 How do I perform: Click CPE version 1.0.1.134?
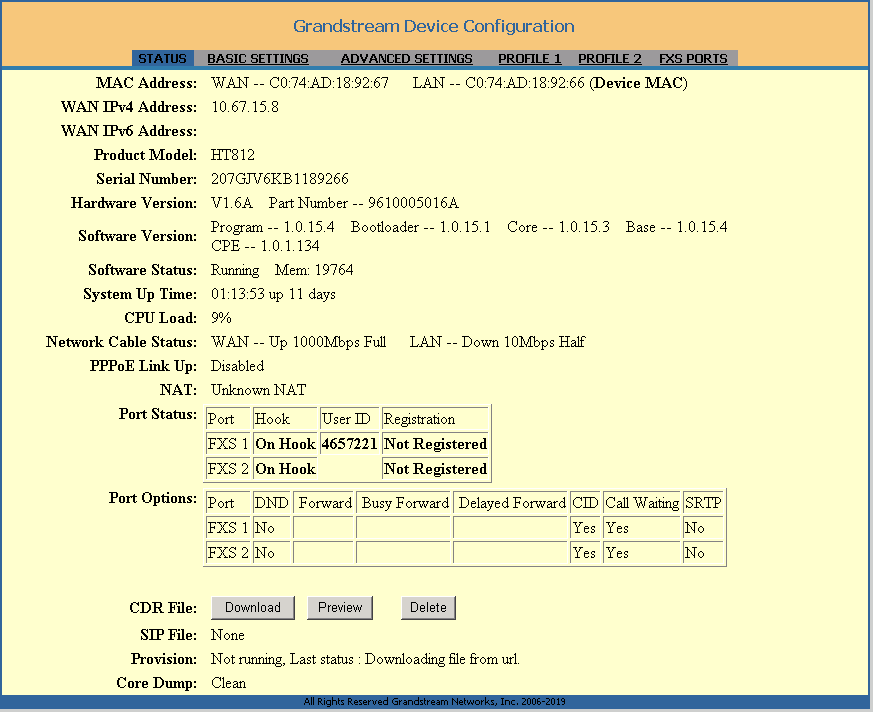pos(290,245)
